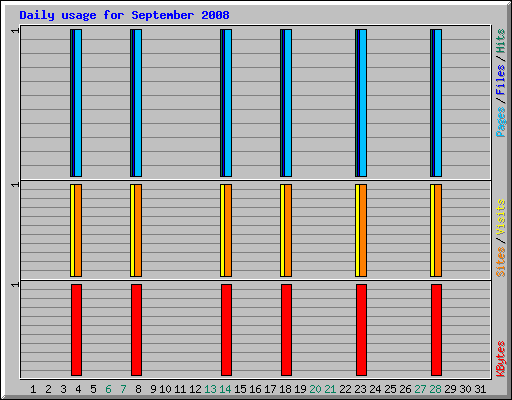This screenshot has width=512, height=400.
Task: Click day label '23' on the bottom axis
Action: 360,389
